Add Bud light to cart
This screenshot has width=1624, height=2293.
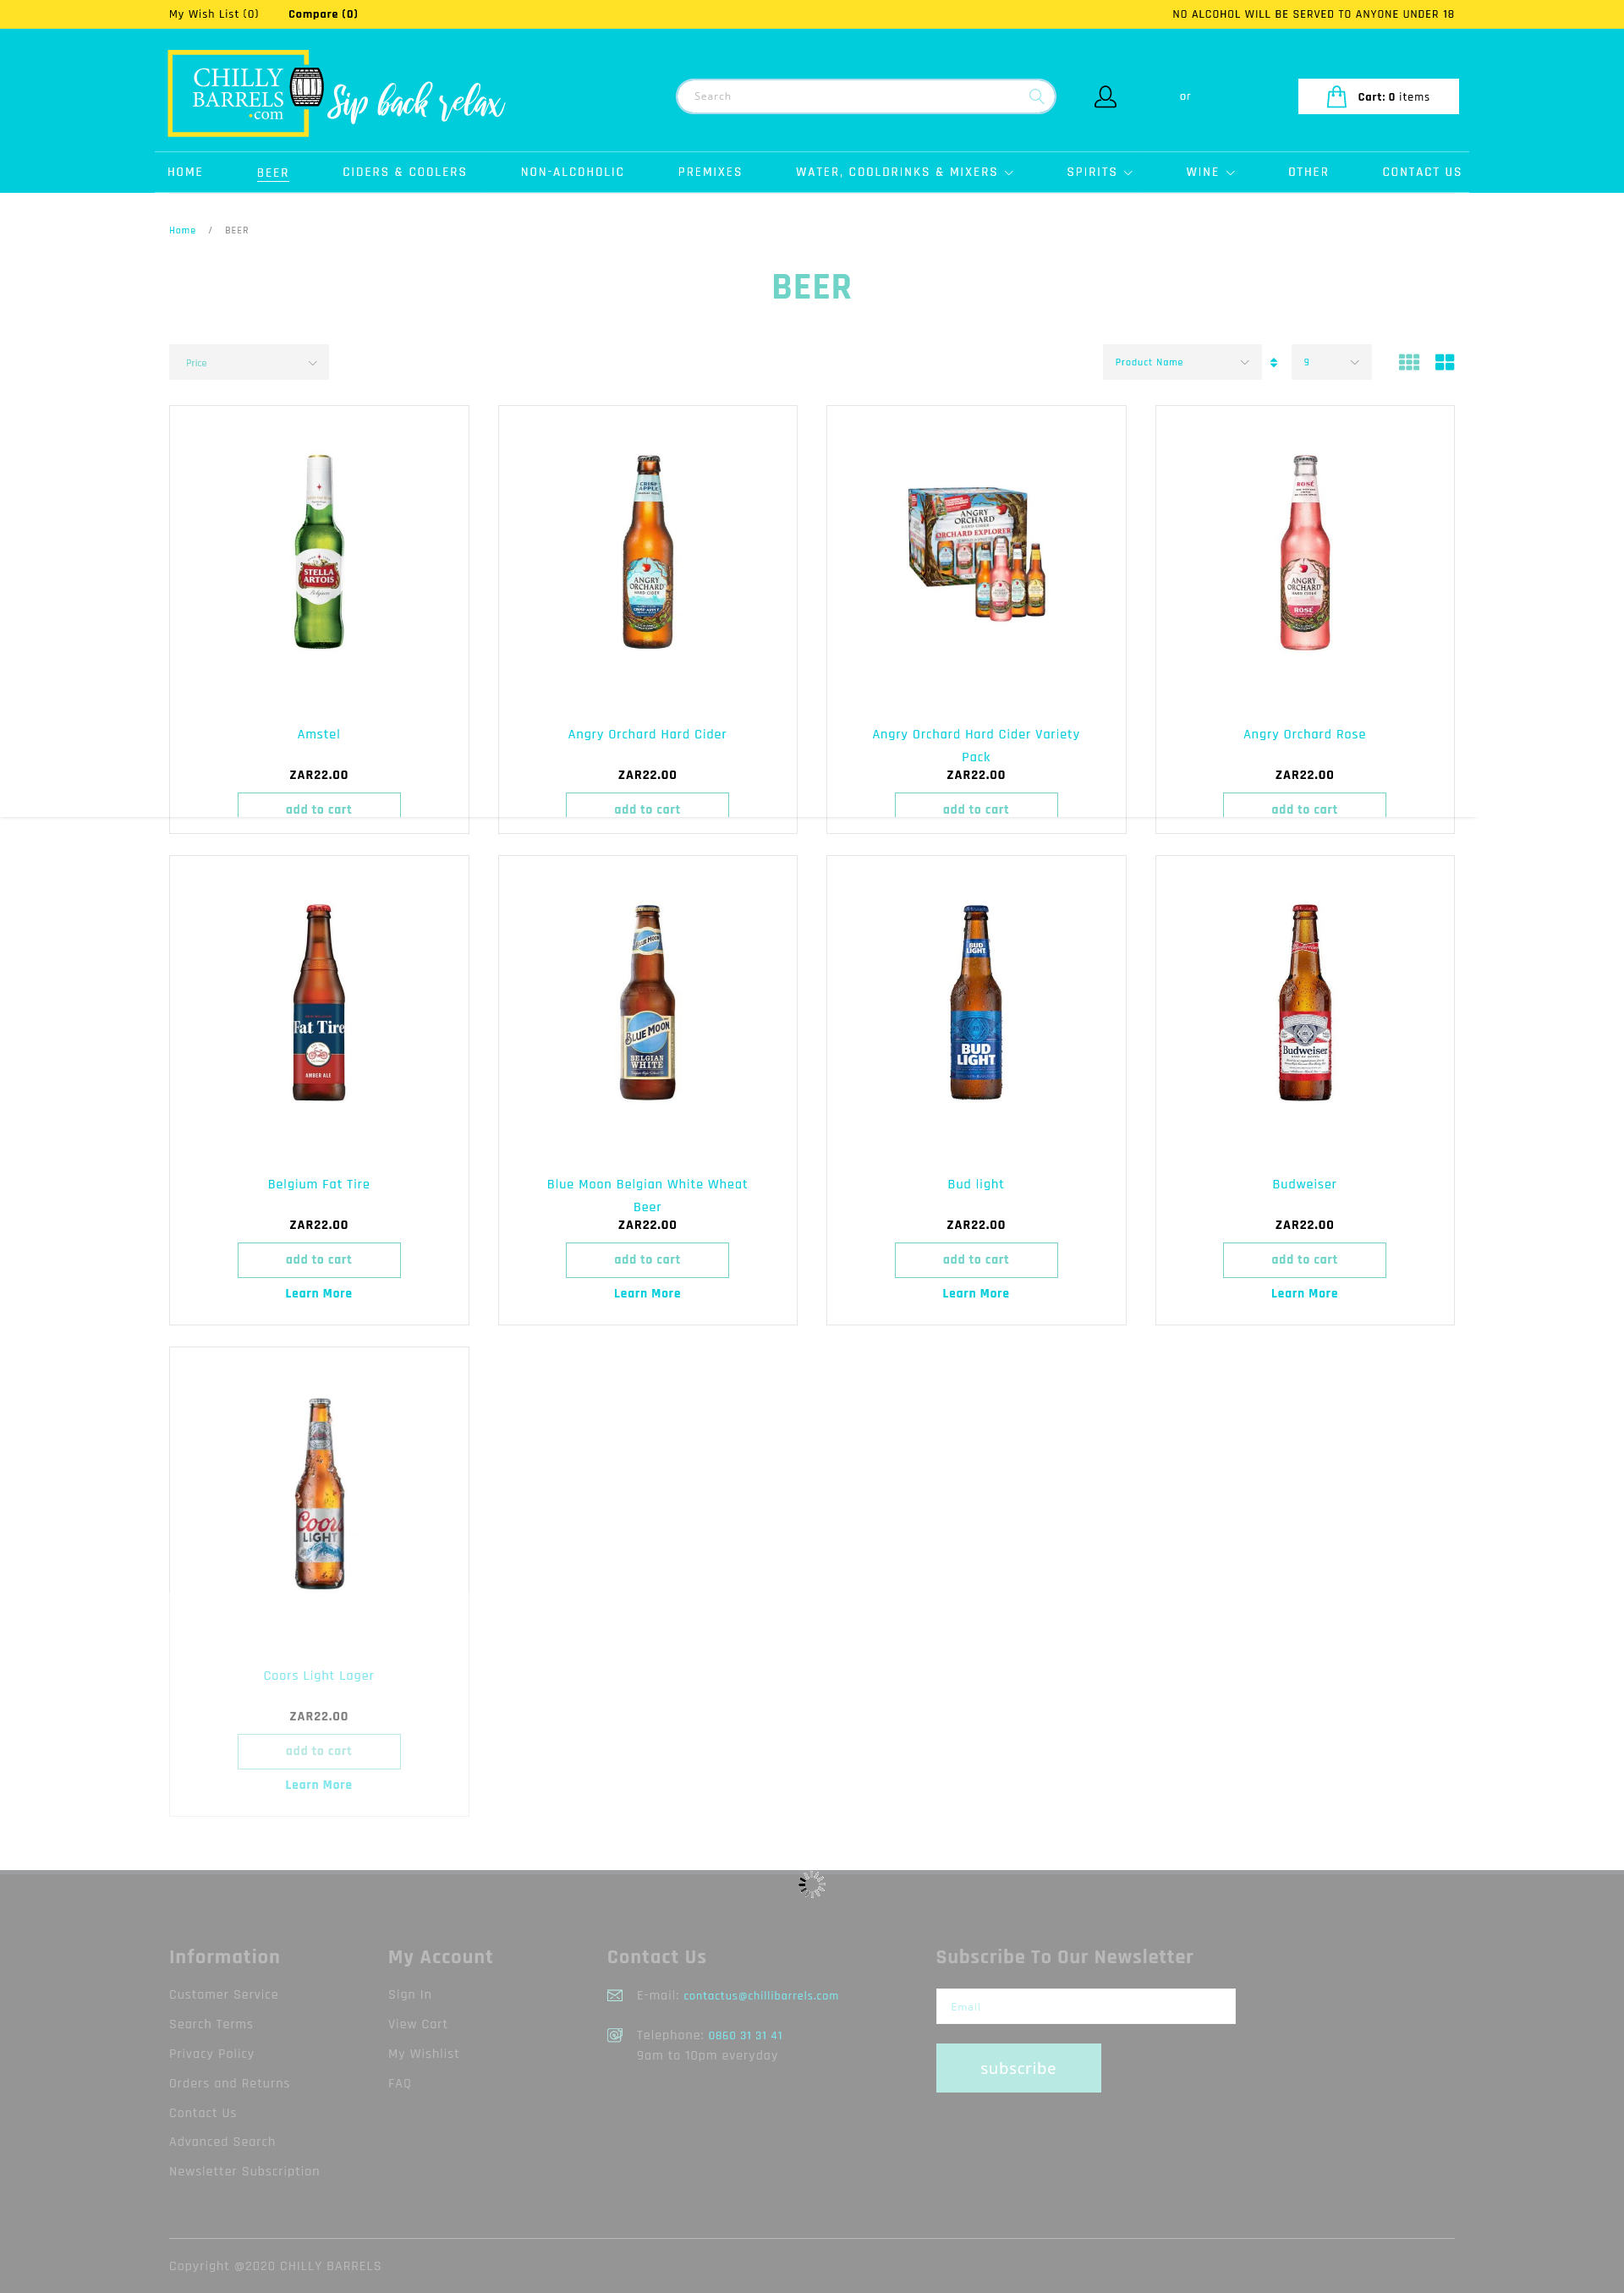click(976, 1260)
